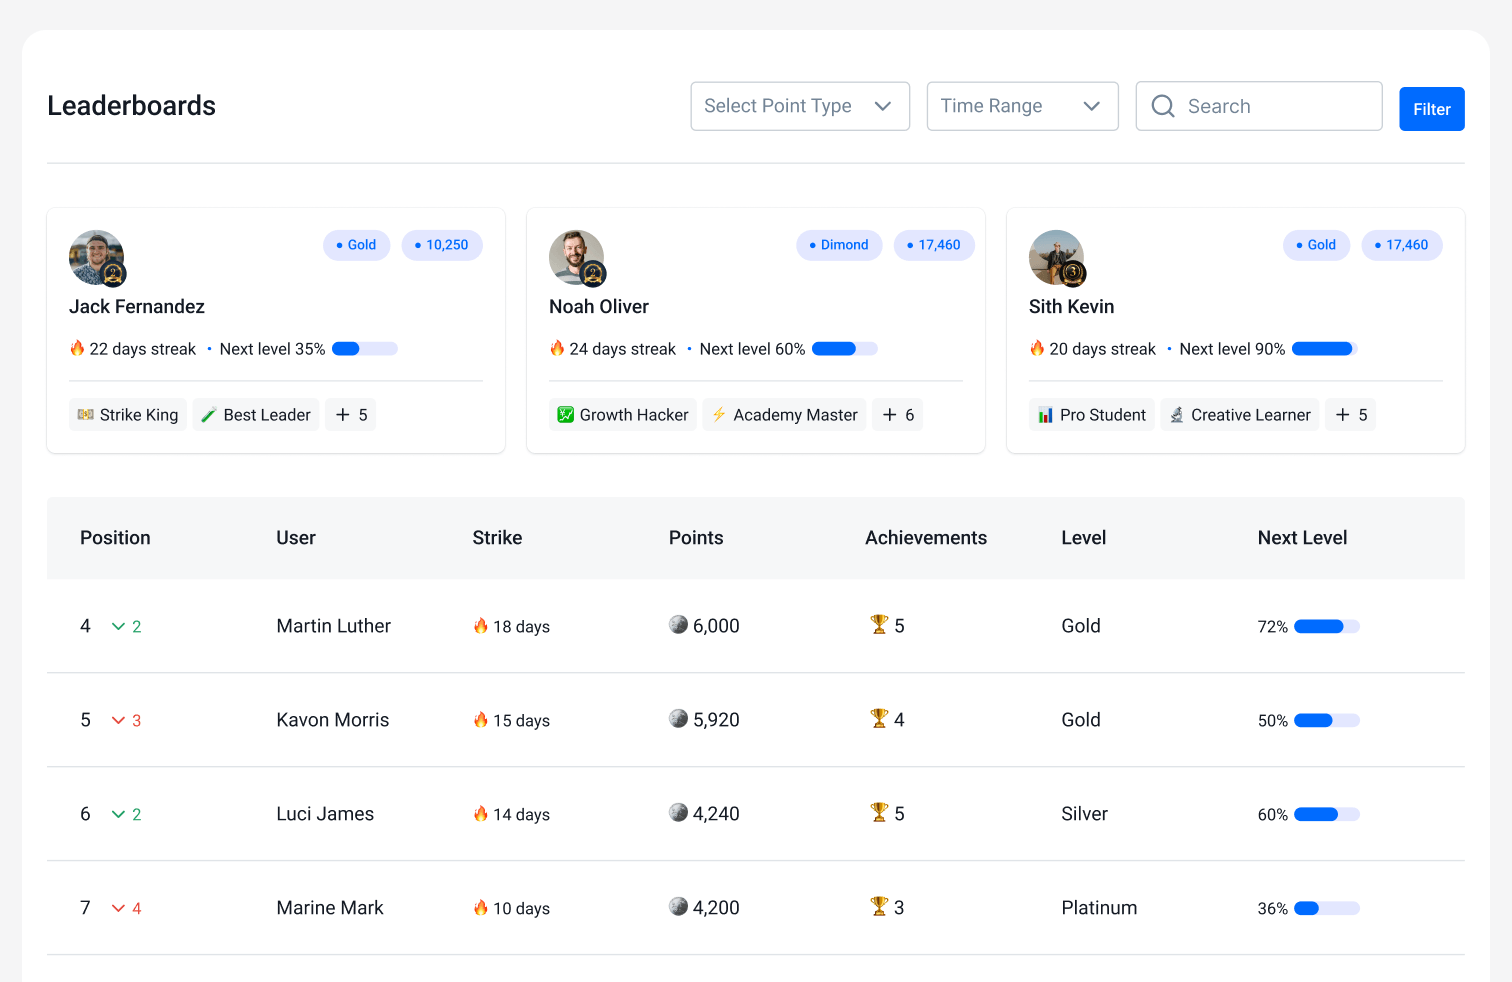Click the Achievements column header
The height and width of the screenshot is (982, 1512).
[925, 538]
